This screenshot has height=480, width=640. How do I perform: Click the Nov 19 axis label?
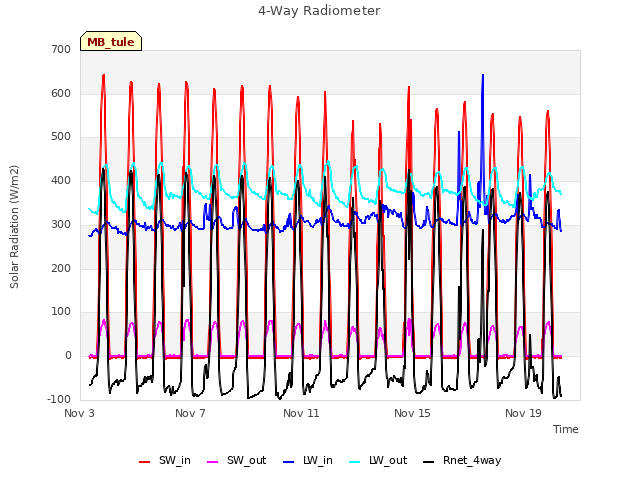tap(523, 413)
